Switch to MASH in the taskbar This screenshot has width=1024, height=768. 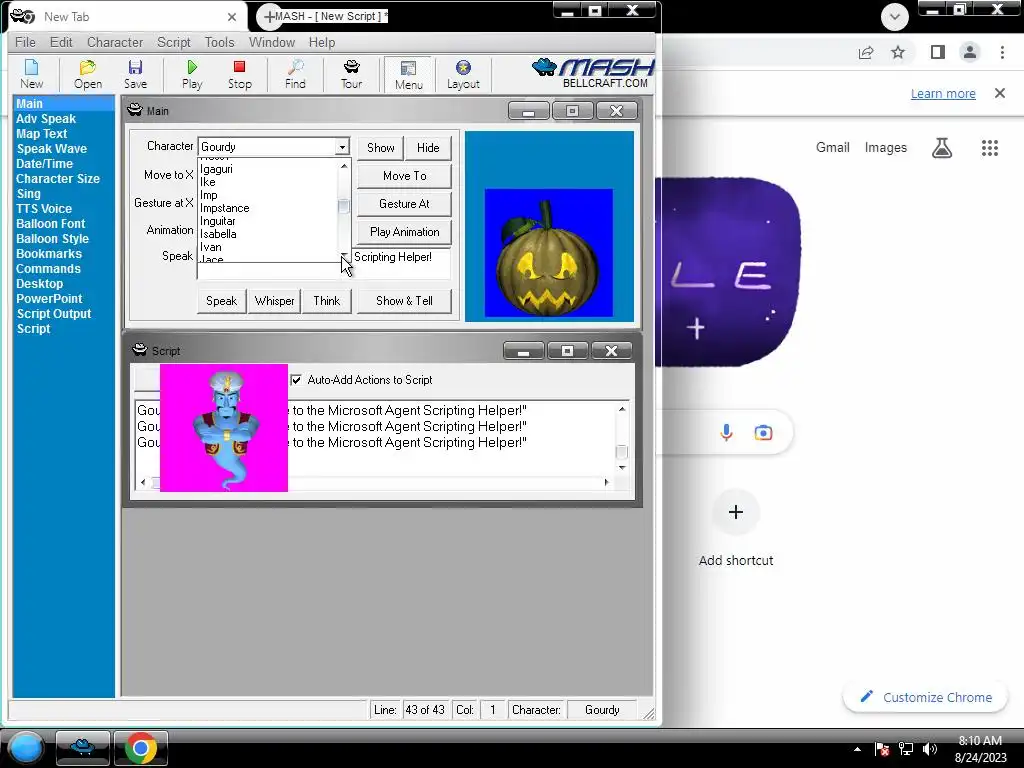tap(82, 748)
